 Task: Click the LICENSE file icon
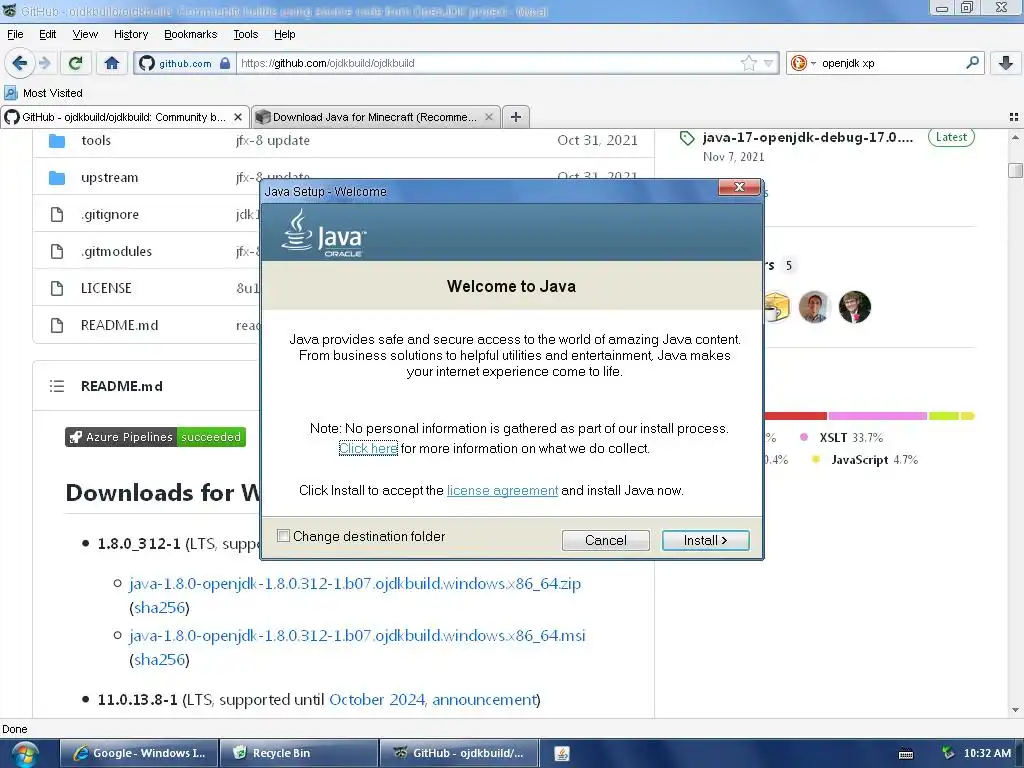[x=57, y=288]
